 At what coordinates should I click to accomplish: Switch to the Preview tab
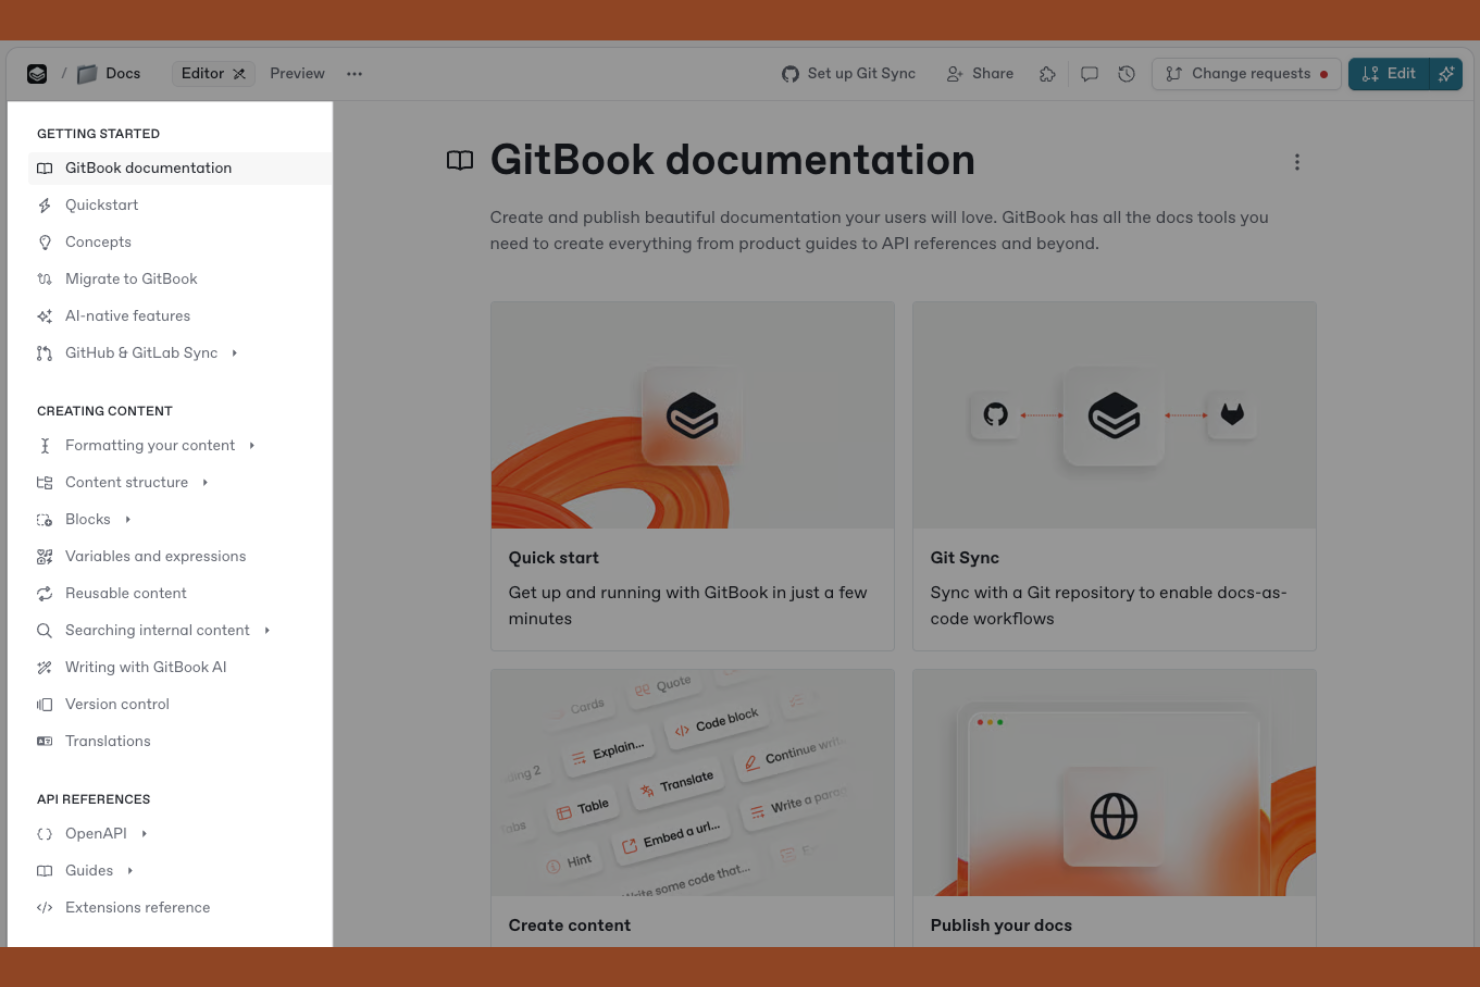coord(297,74)
